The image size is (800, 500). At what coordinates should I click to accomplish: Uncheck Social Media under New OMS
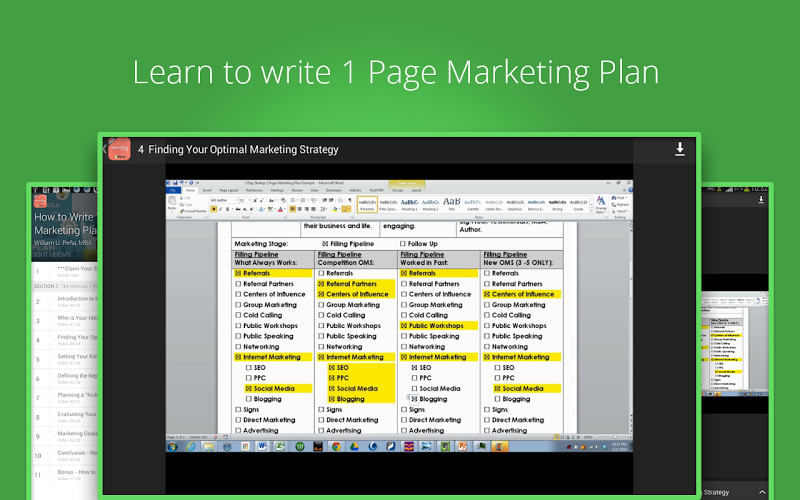[497, 389]
